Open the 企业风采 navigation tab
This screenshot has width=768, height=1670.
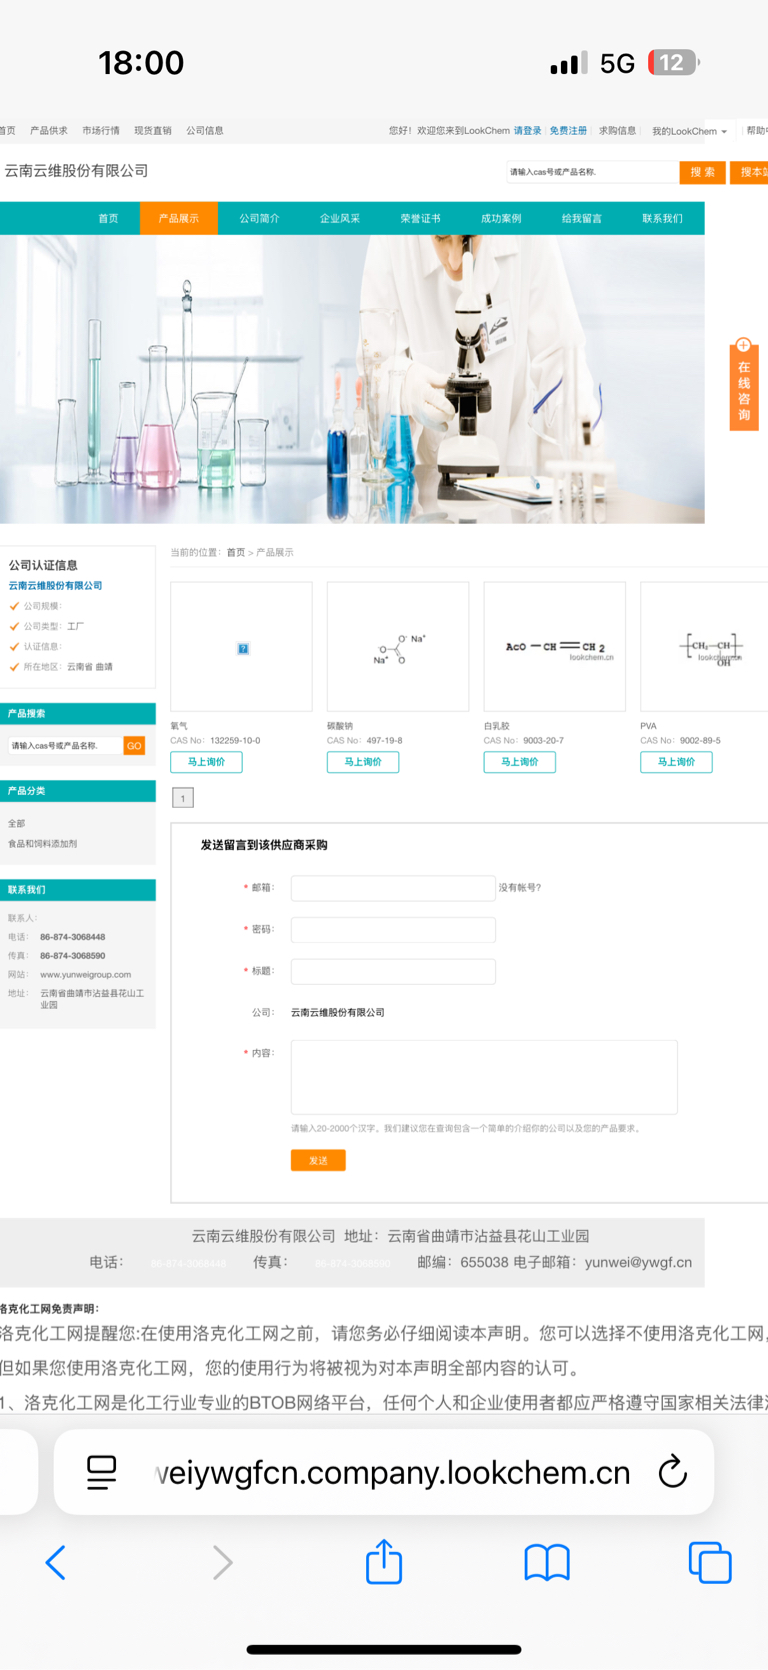pos(339,218)
